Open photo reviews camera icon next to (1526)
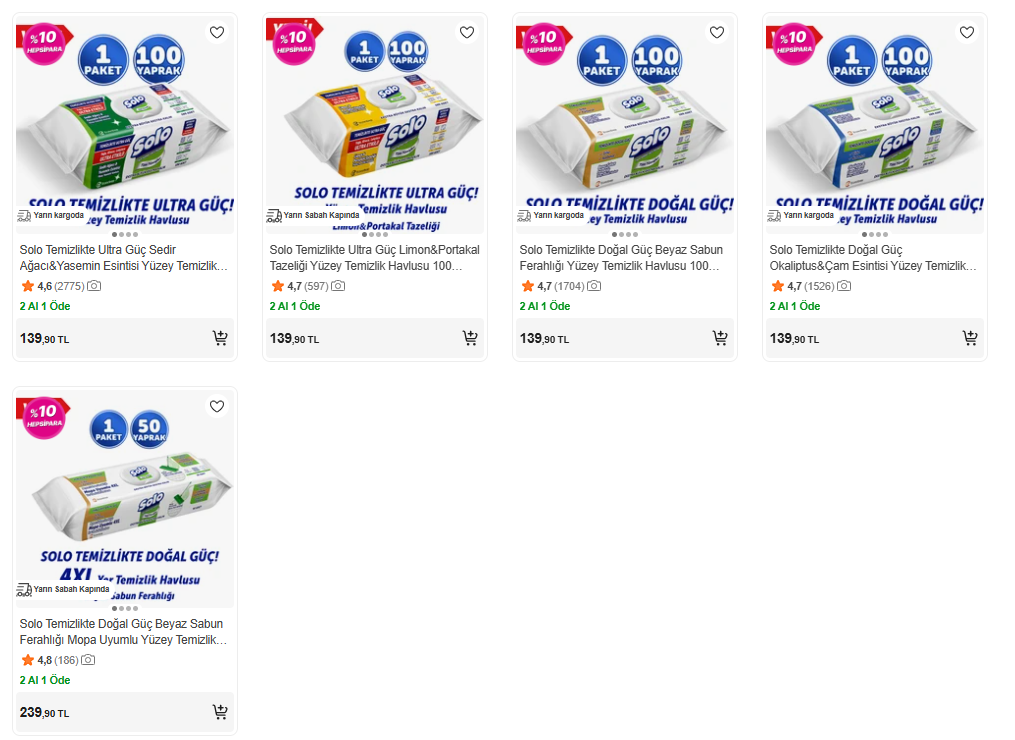Image resolution: width=1015 pixels, height=740 pixels. click(844, 286)
